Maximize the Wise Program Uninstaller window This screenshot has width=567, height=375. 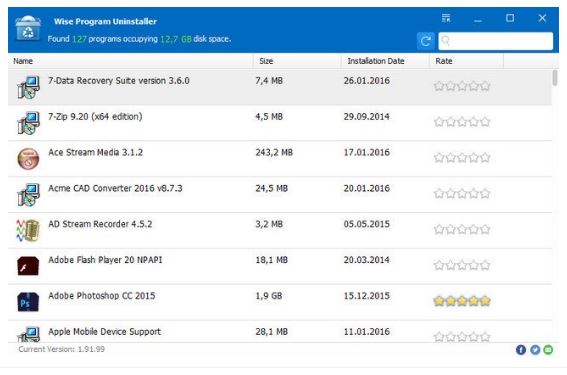(x=510, y=18)
